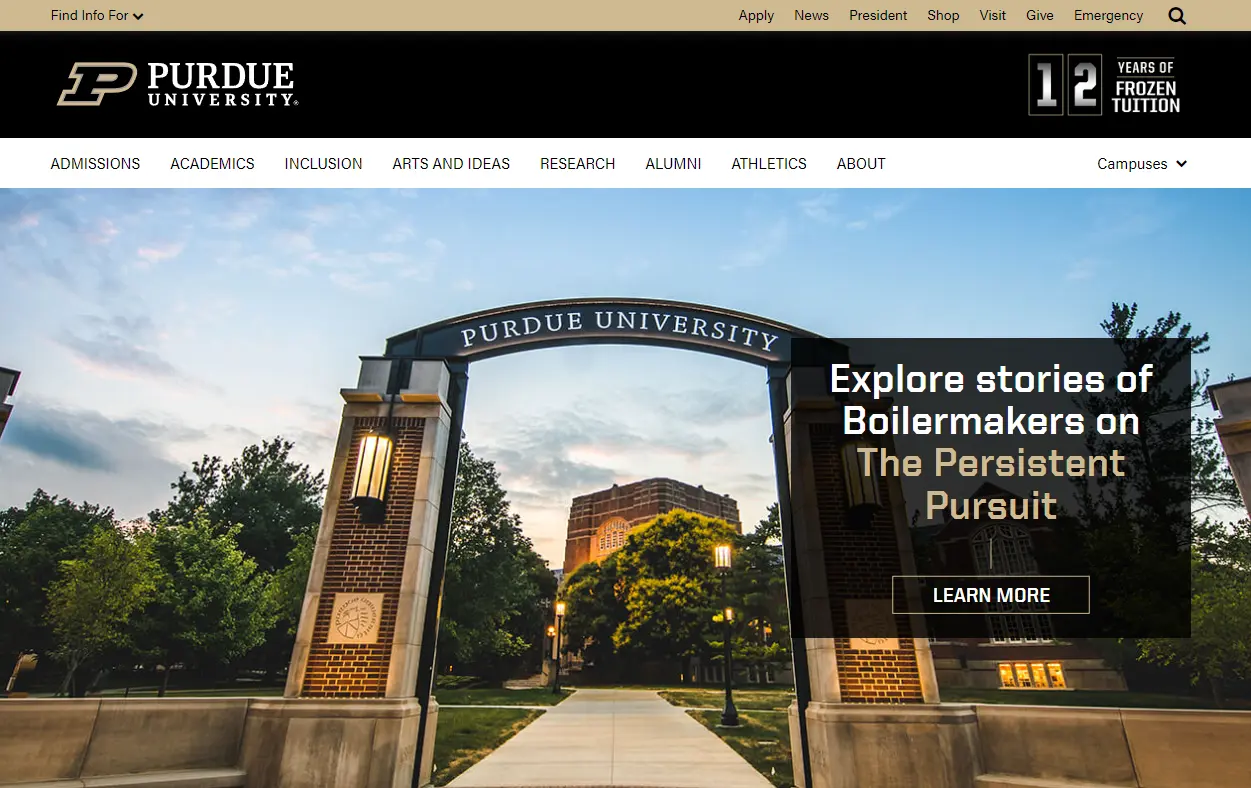Click the Purdue University logo
This screenshot has height=788, width=1251.
(x=178, y=85)
